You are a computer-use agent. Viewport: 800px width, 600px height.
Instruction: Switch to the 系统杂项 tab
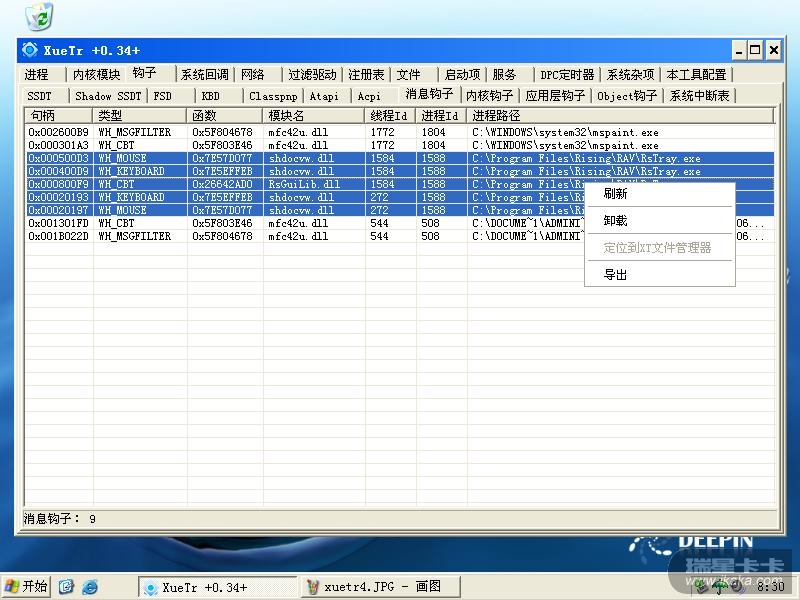[630, 75]
